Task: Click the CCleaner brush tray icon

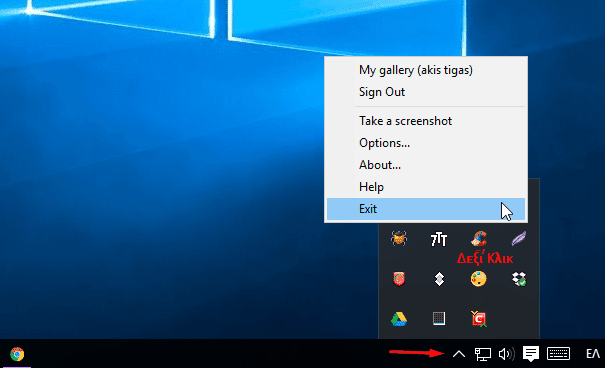Action: coord(479,238)
